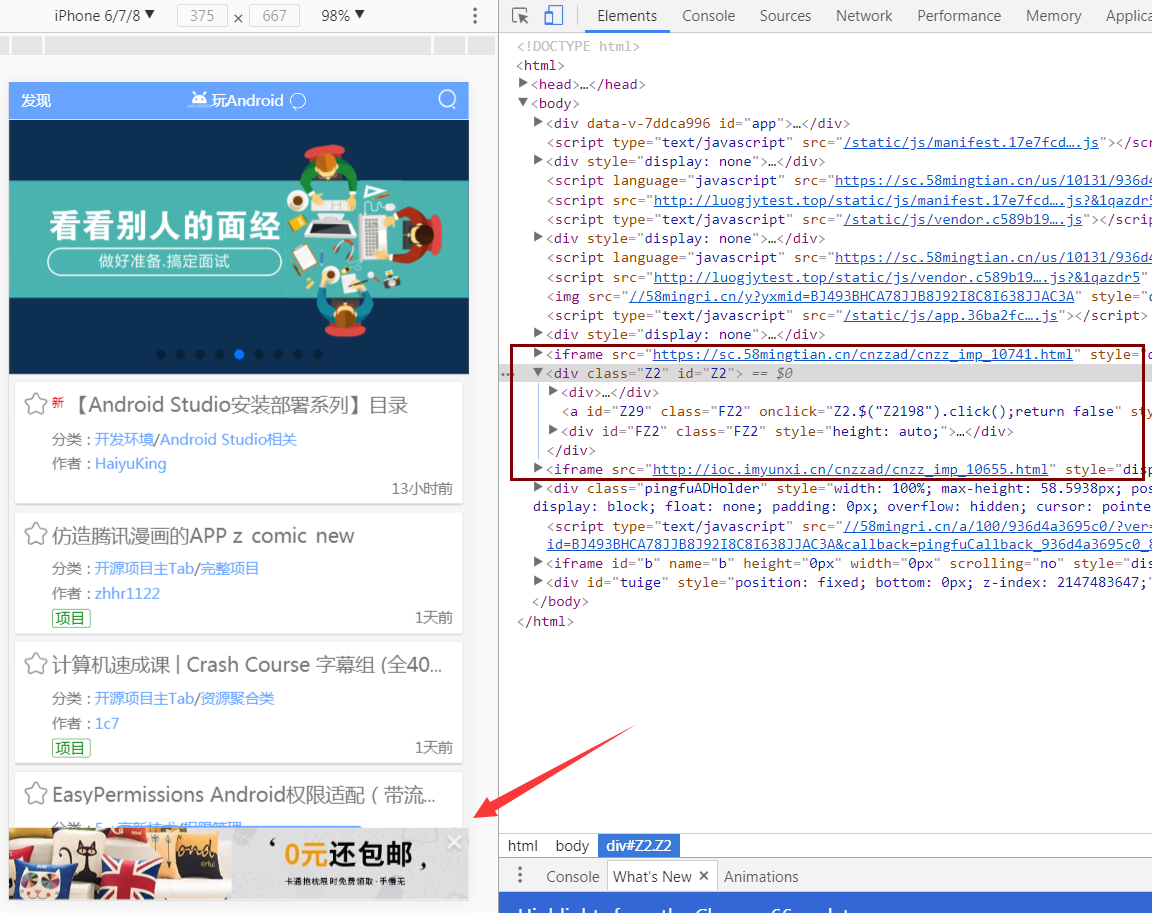Open /static/js/app.36ba2fc js link
The width and height of the screenshot is (1152, 913).
point(950,315)
